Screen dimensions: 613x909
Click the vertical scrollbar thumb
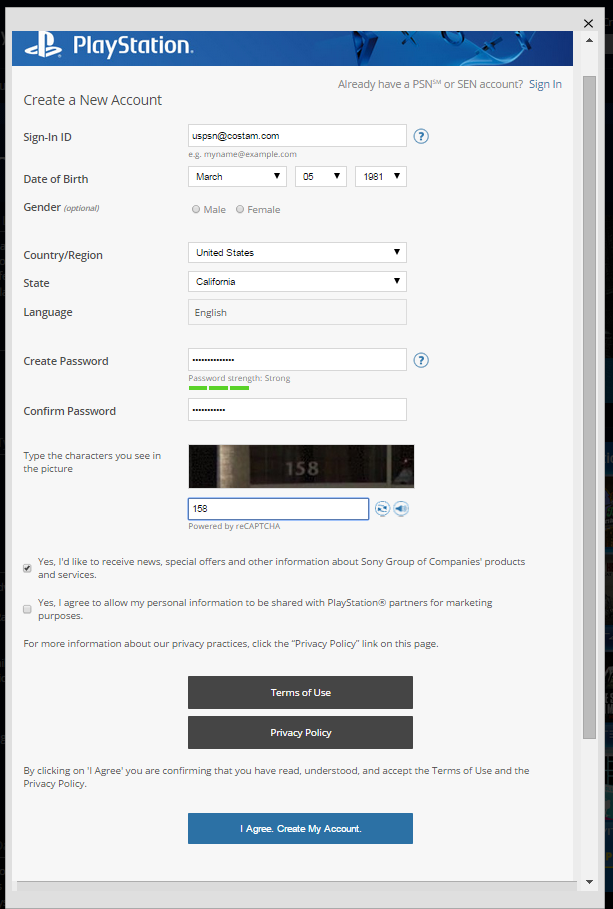[589, 407]
